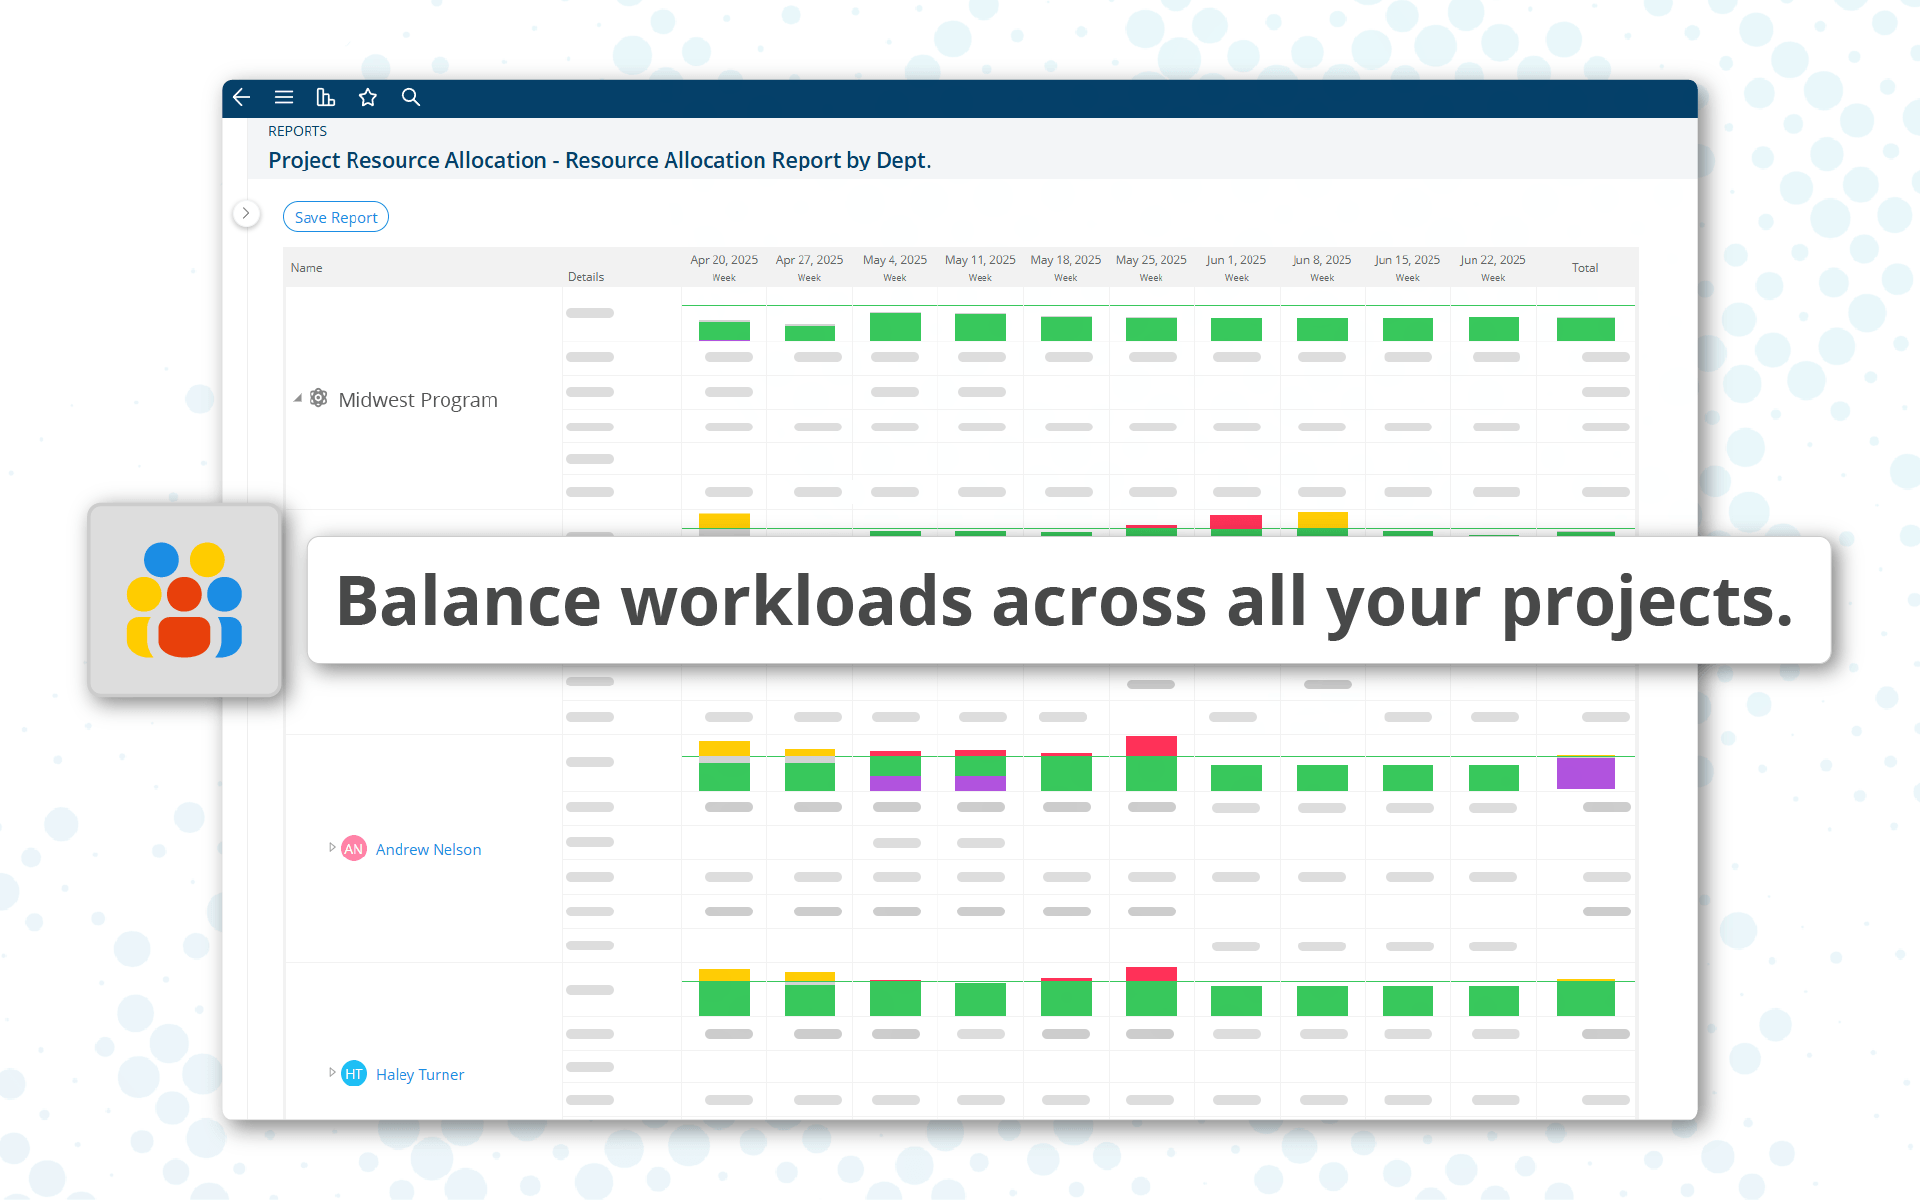Collapse the Midwest Program row

click(297, 398)
